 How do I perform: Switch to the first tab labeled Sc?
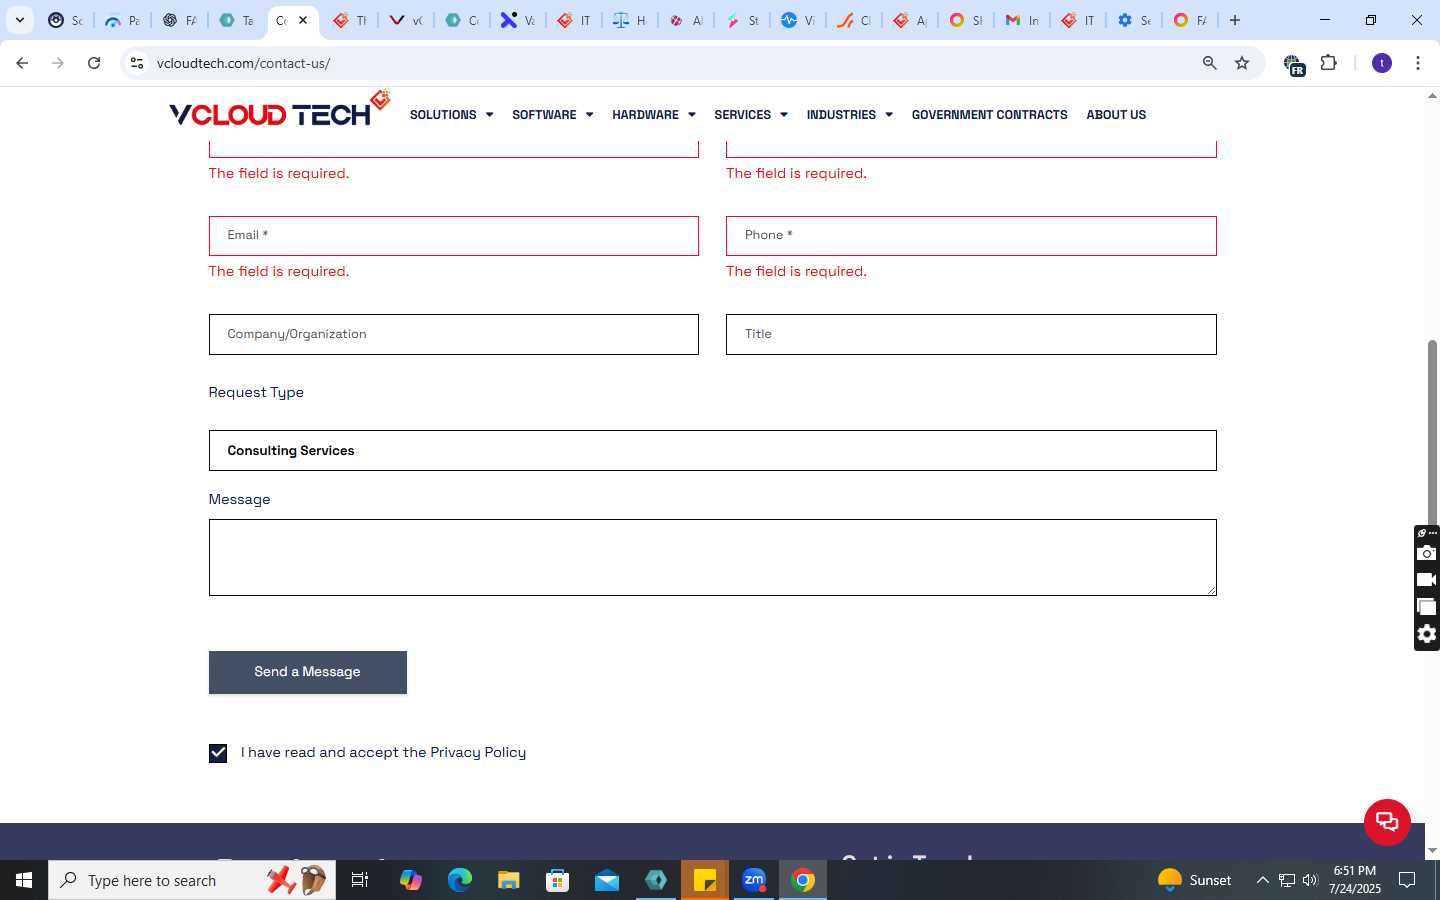(66, 20)
